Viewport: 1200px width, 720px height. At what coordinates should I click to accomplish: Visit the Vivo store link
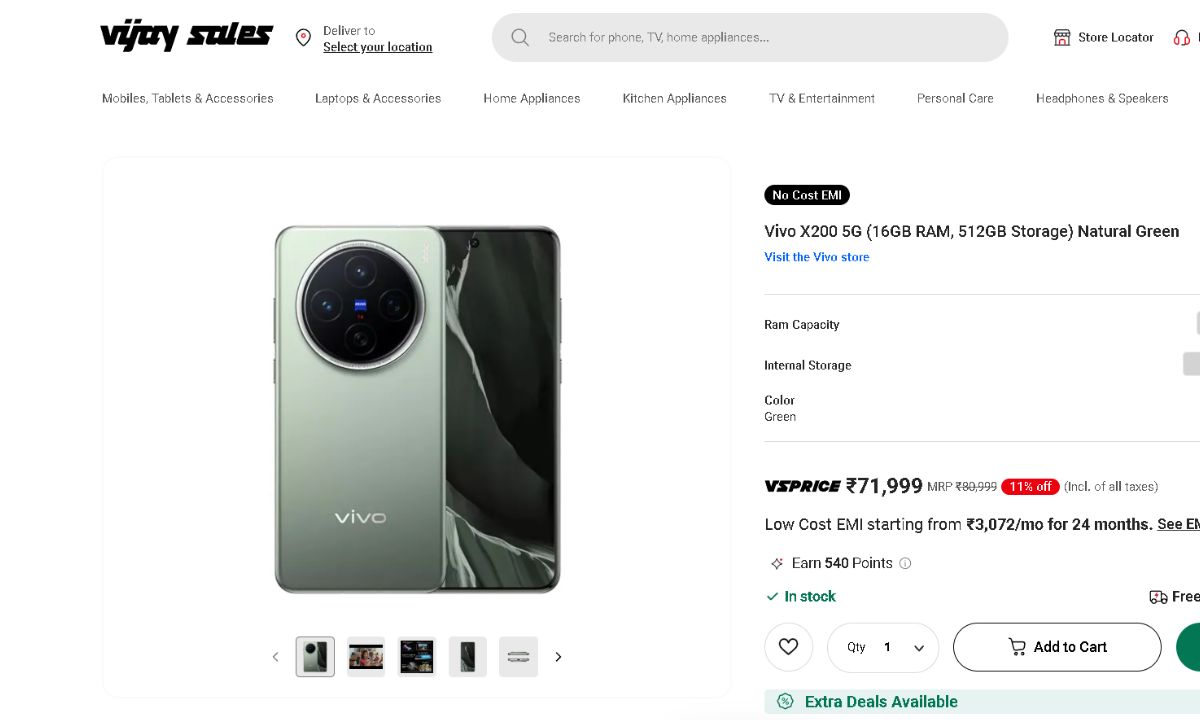coord(817,257)
